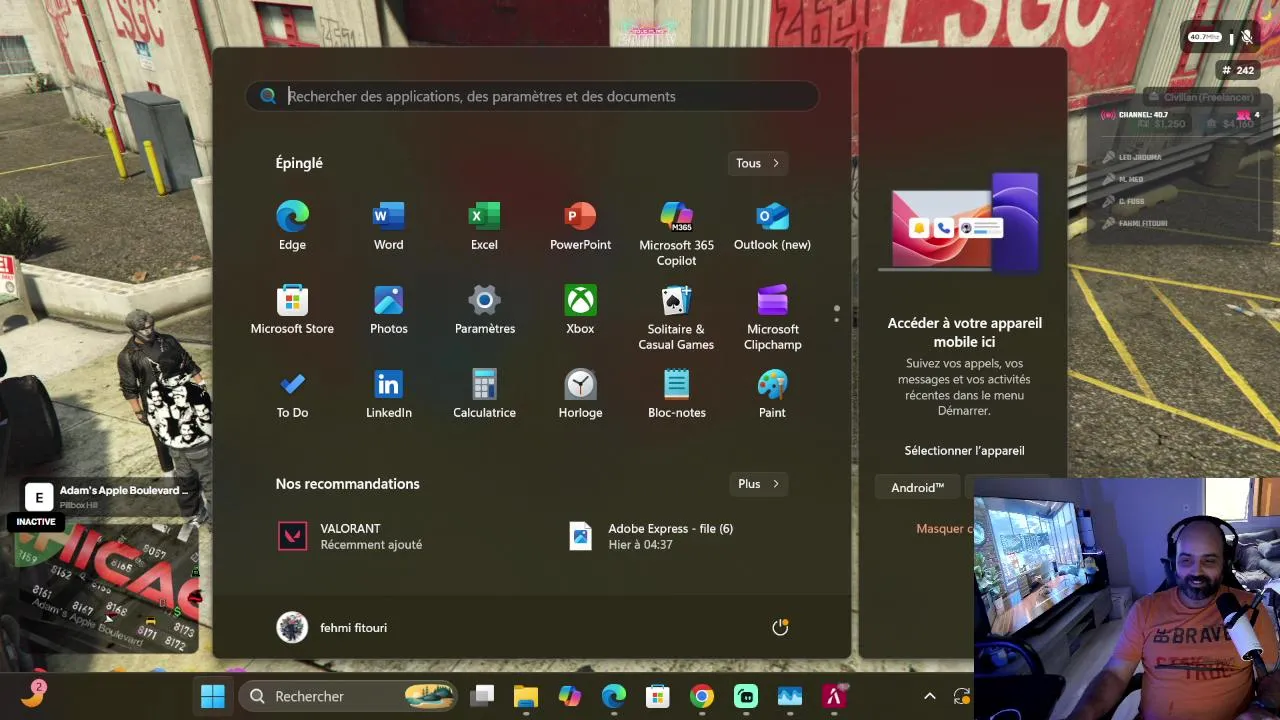The image size is (1280, 720).
Task: Open Task View on the taskbar
Action: pyautogui.click(x=483, y=696)
